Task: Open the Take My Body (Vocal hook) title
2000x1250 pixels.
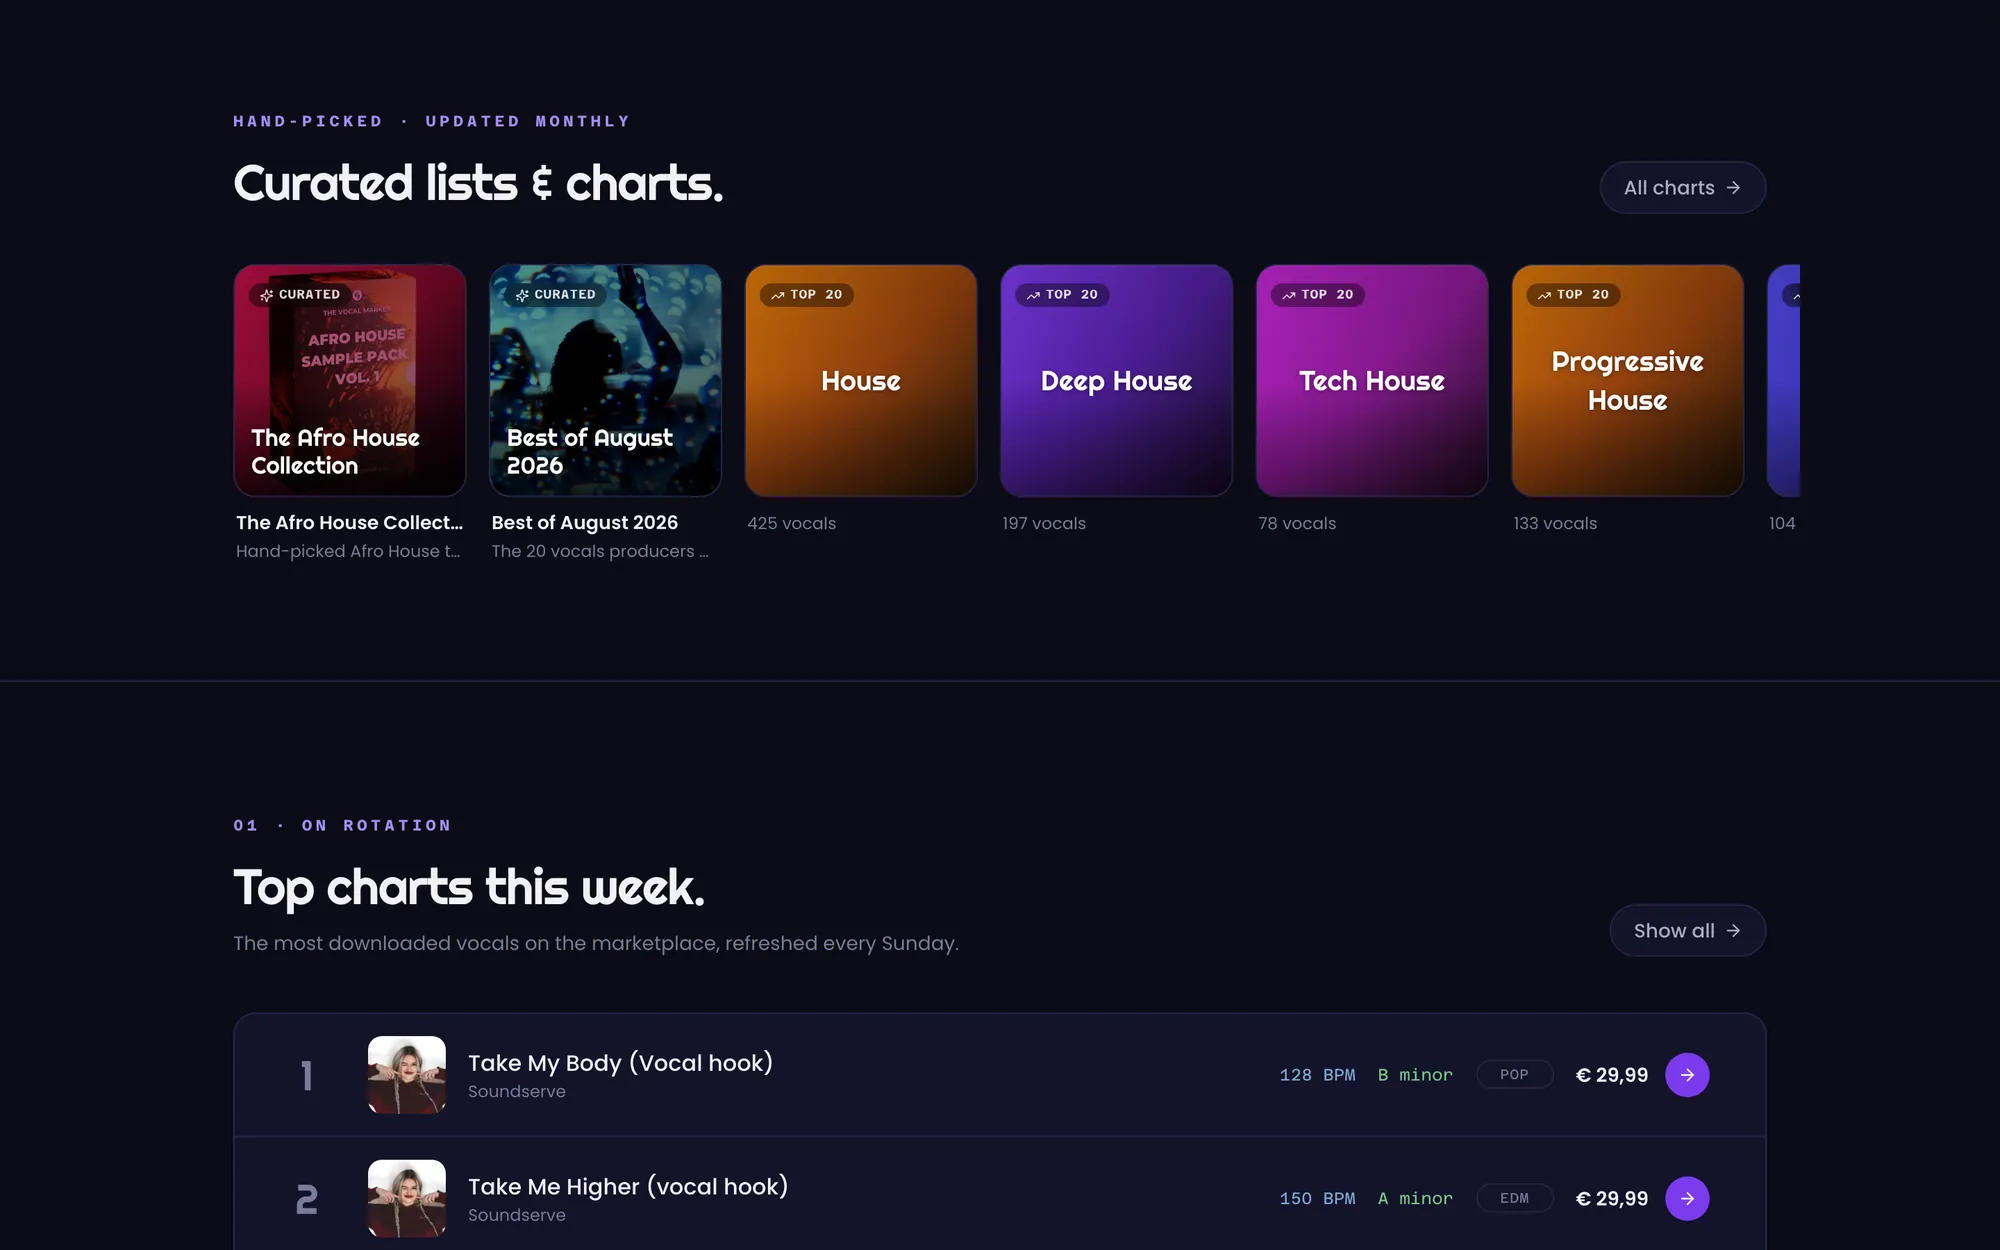Action: pos(620,1063)
